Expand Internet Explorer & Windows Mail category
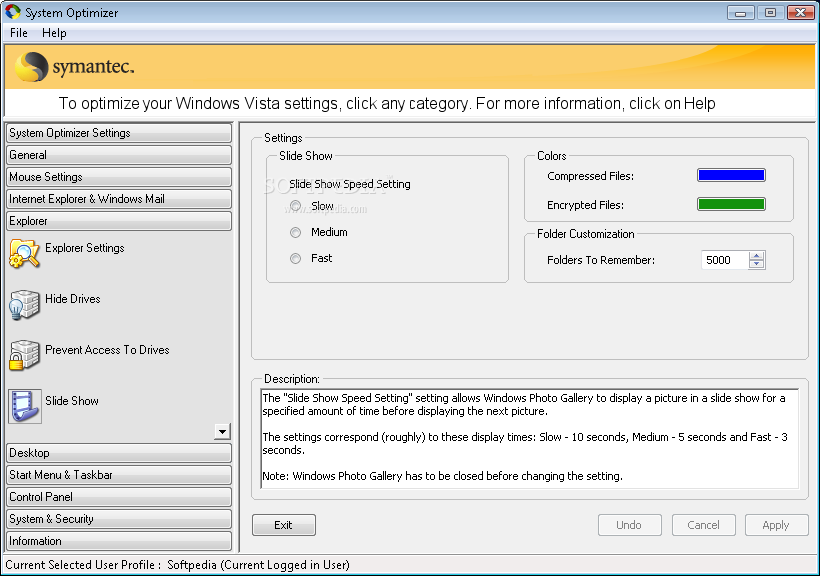 tap(119, 199)
